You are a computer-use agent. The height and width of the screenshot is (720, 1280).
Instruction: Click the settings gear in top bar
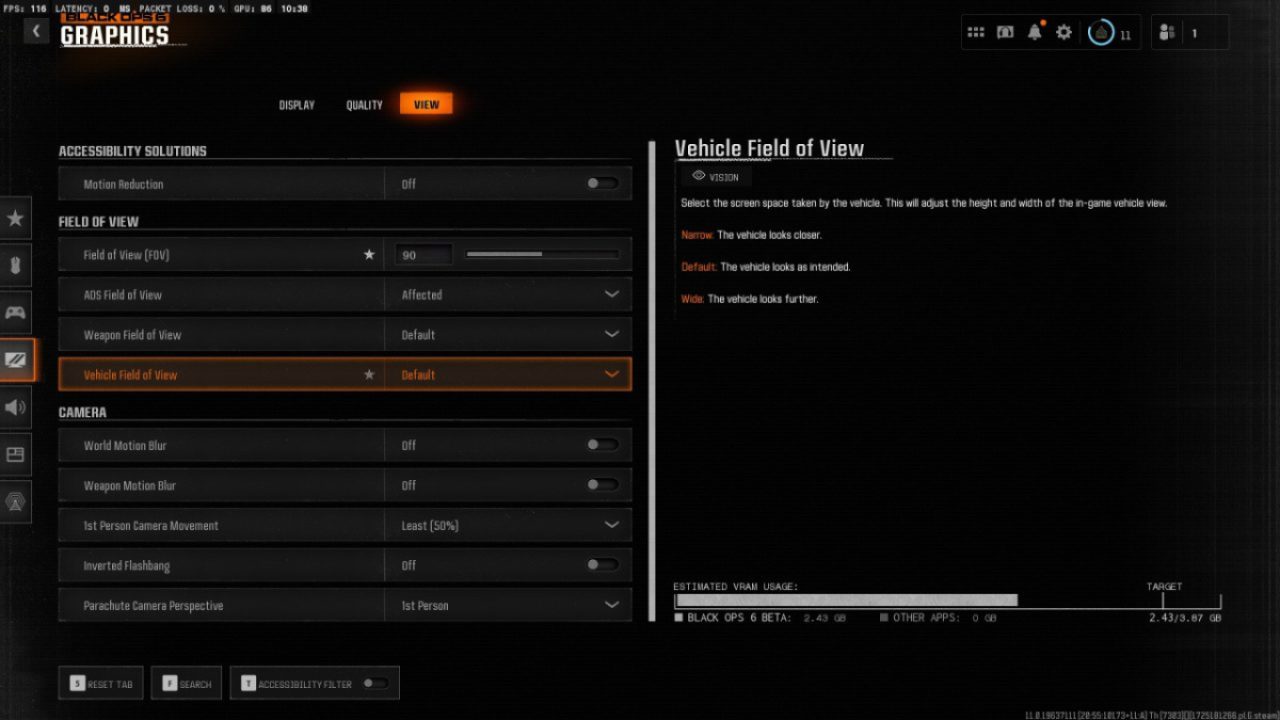[x=1064, y=33]
